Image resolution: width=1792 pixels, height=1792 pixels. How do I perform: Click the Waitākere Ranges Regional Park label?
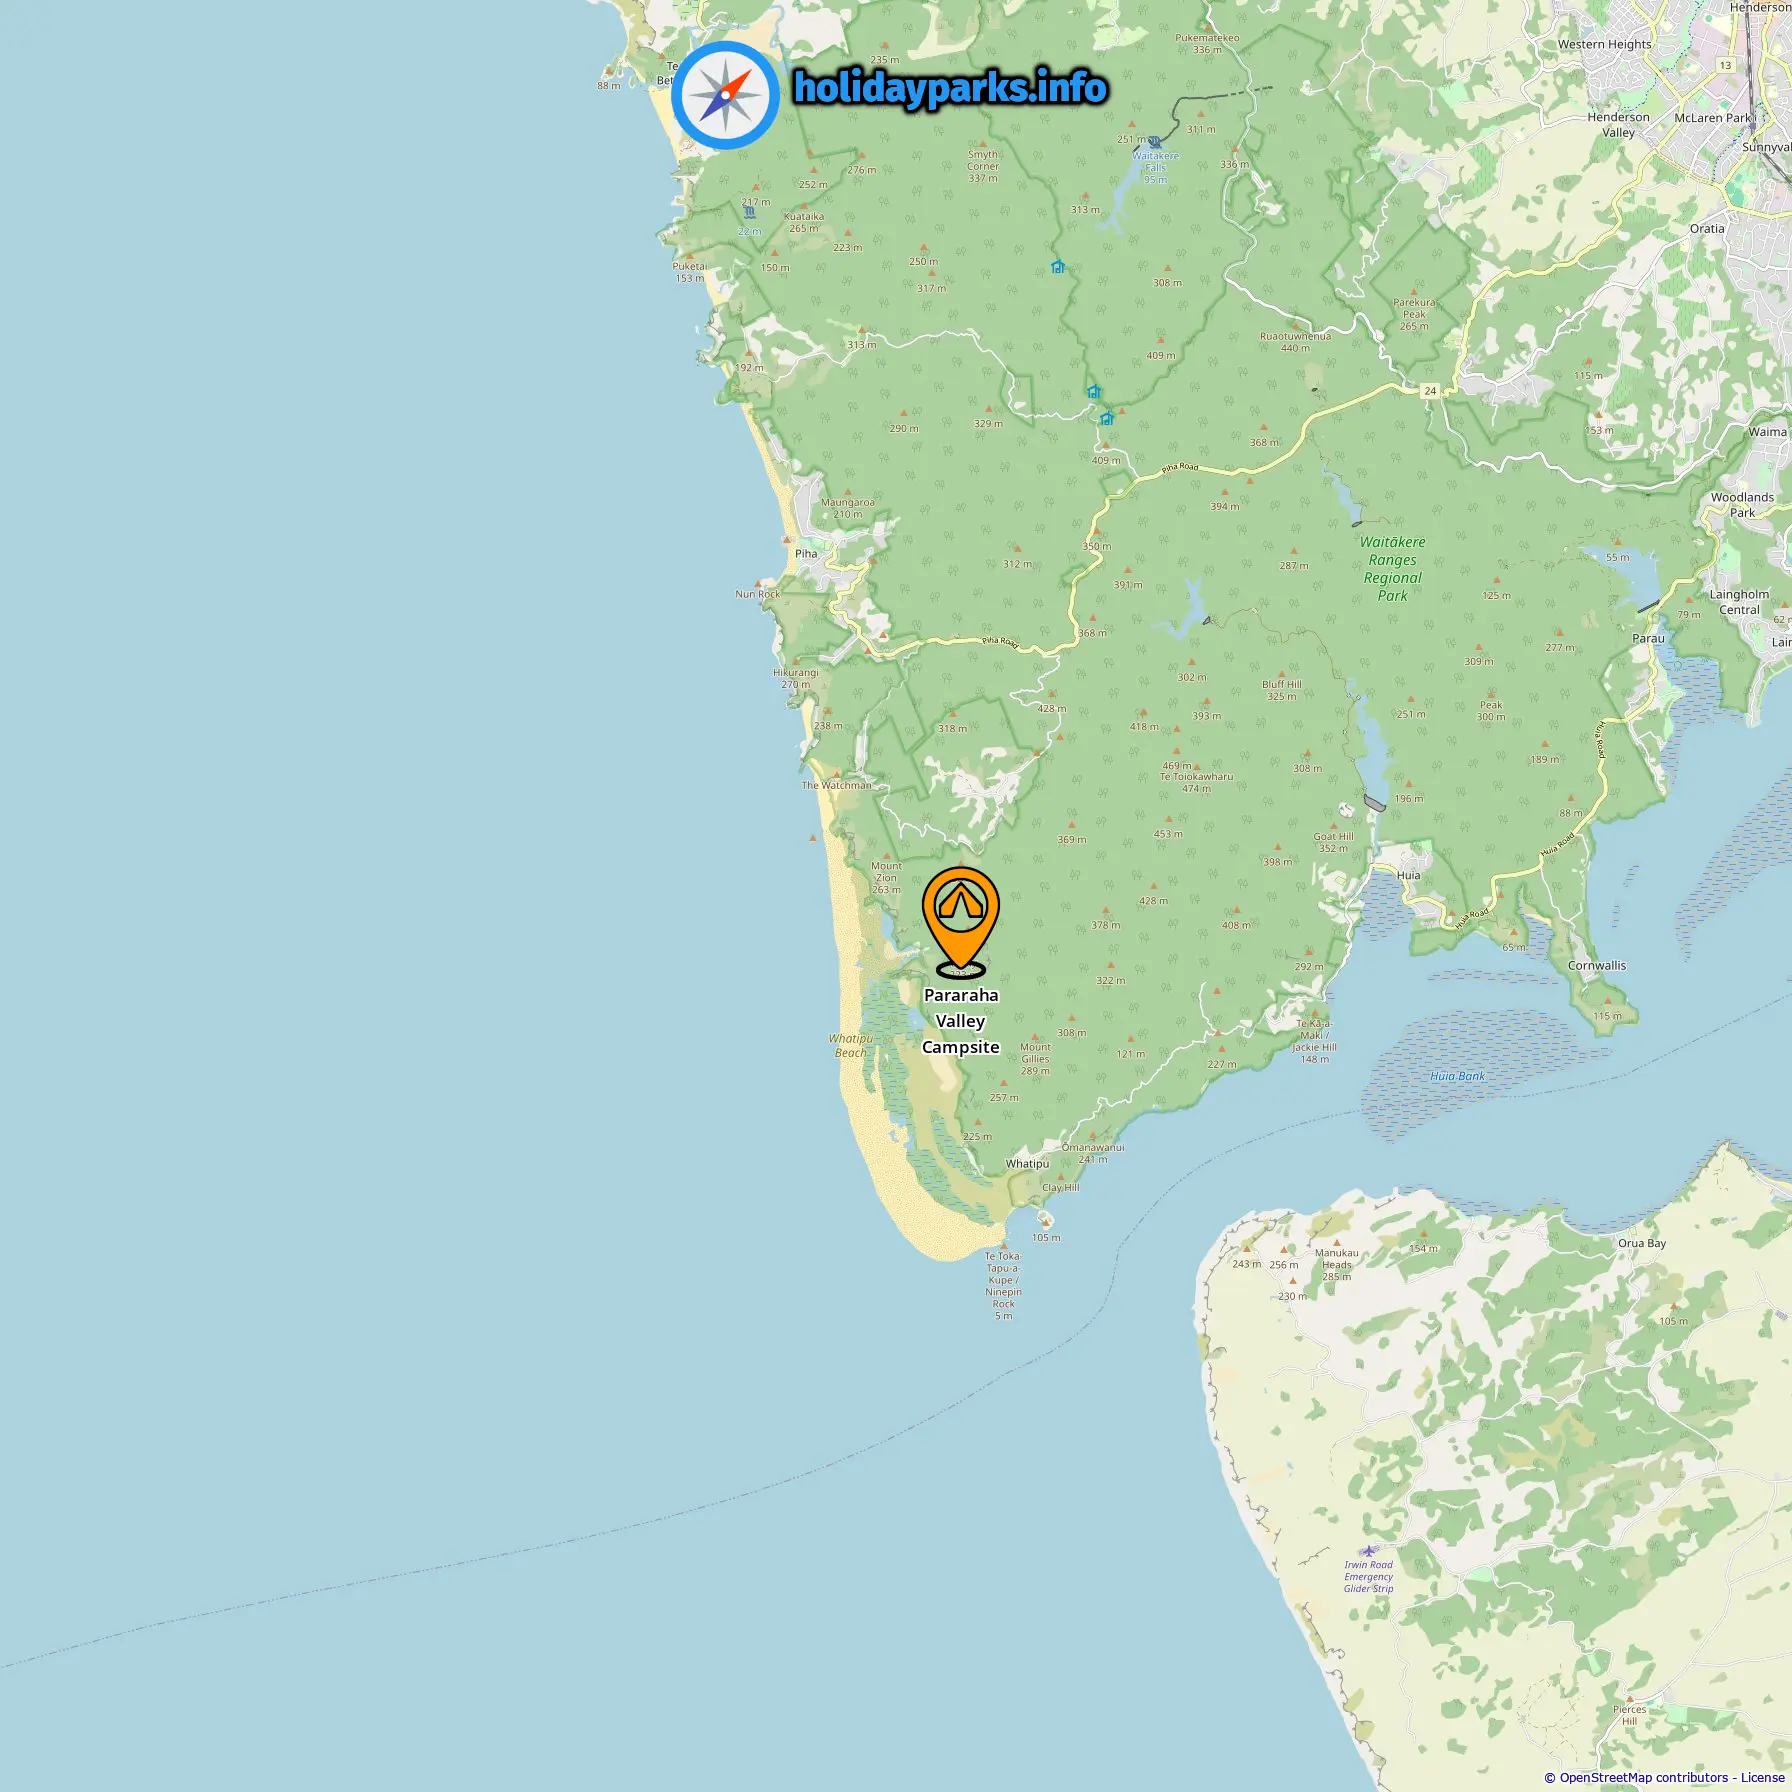[1392, 568]
